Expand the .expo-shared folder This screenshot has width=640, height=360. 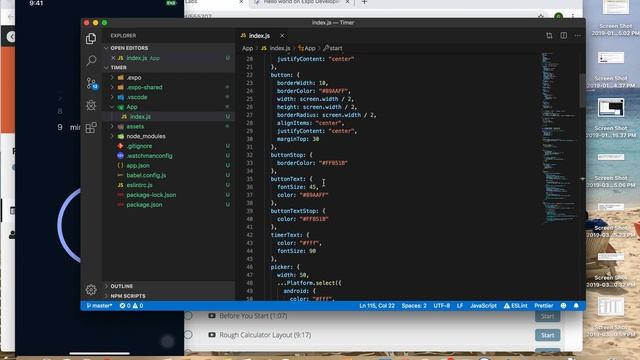(x=169, y=87)
